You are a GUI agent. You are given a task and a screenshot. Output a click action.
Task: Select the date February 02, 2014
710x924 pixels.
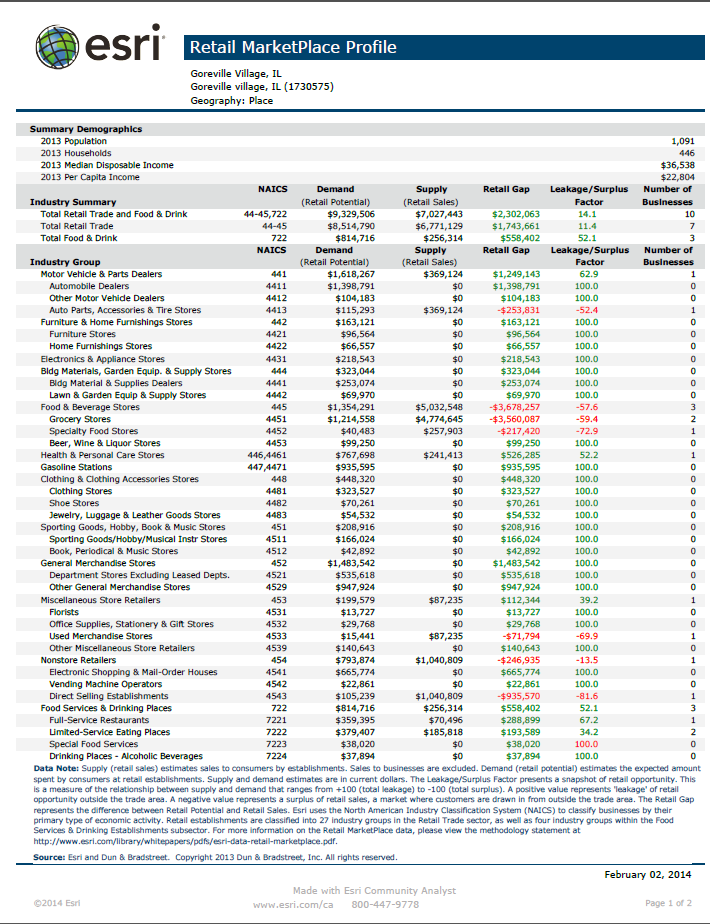(648, 875)
